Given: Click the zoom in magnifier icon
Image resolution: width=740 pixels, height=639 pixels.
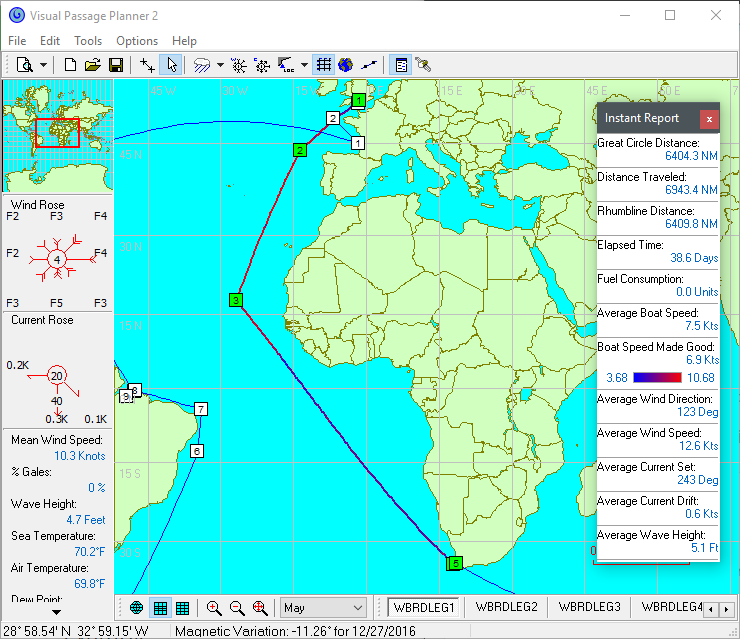Looking at the screenshot, I should click(x=214, y=608).
